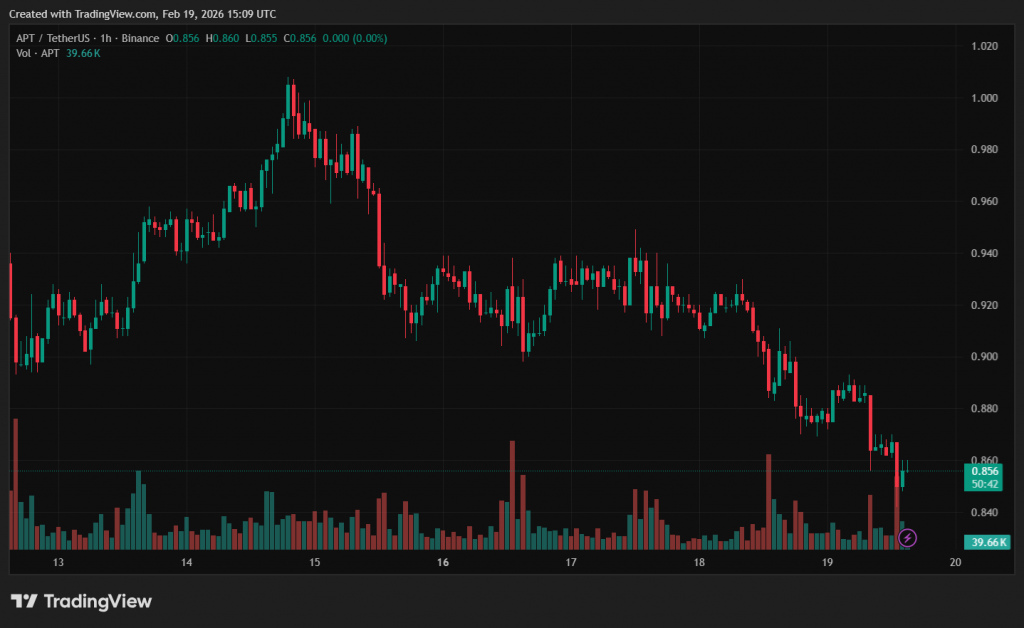This screenshot has width=1024, height=628.
Task: Click date label 13 on time axis
Action: [x=59, y=564]
